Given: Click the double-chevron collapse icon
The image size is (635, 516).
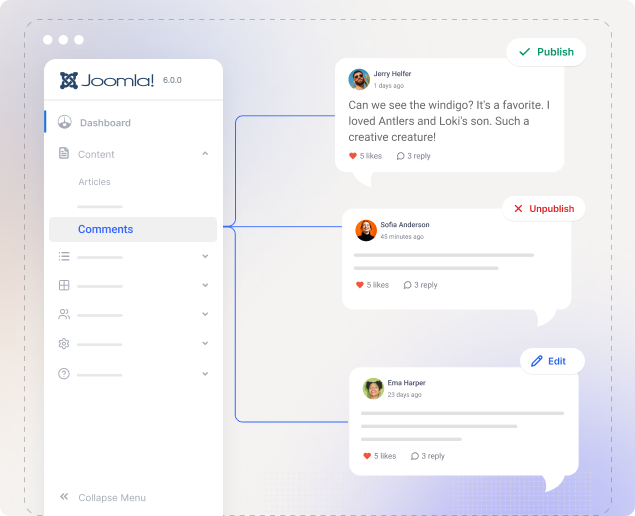Looking at the screenshot, I should click(x=64, y=497).
